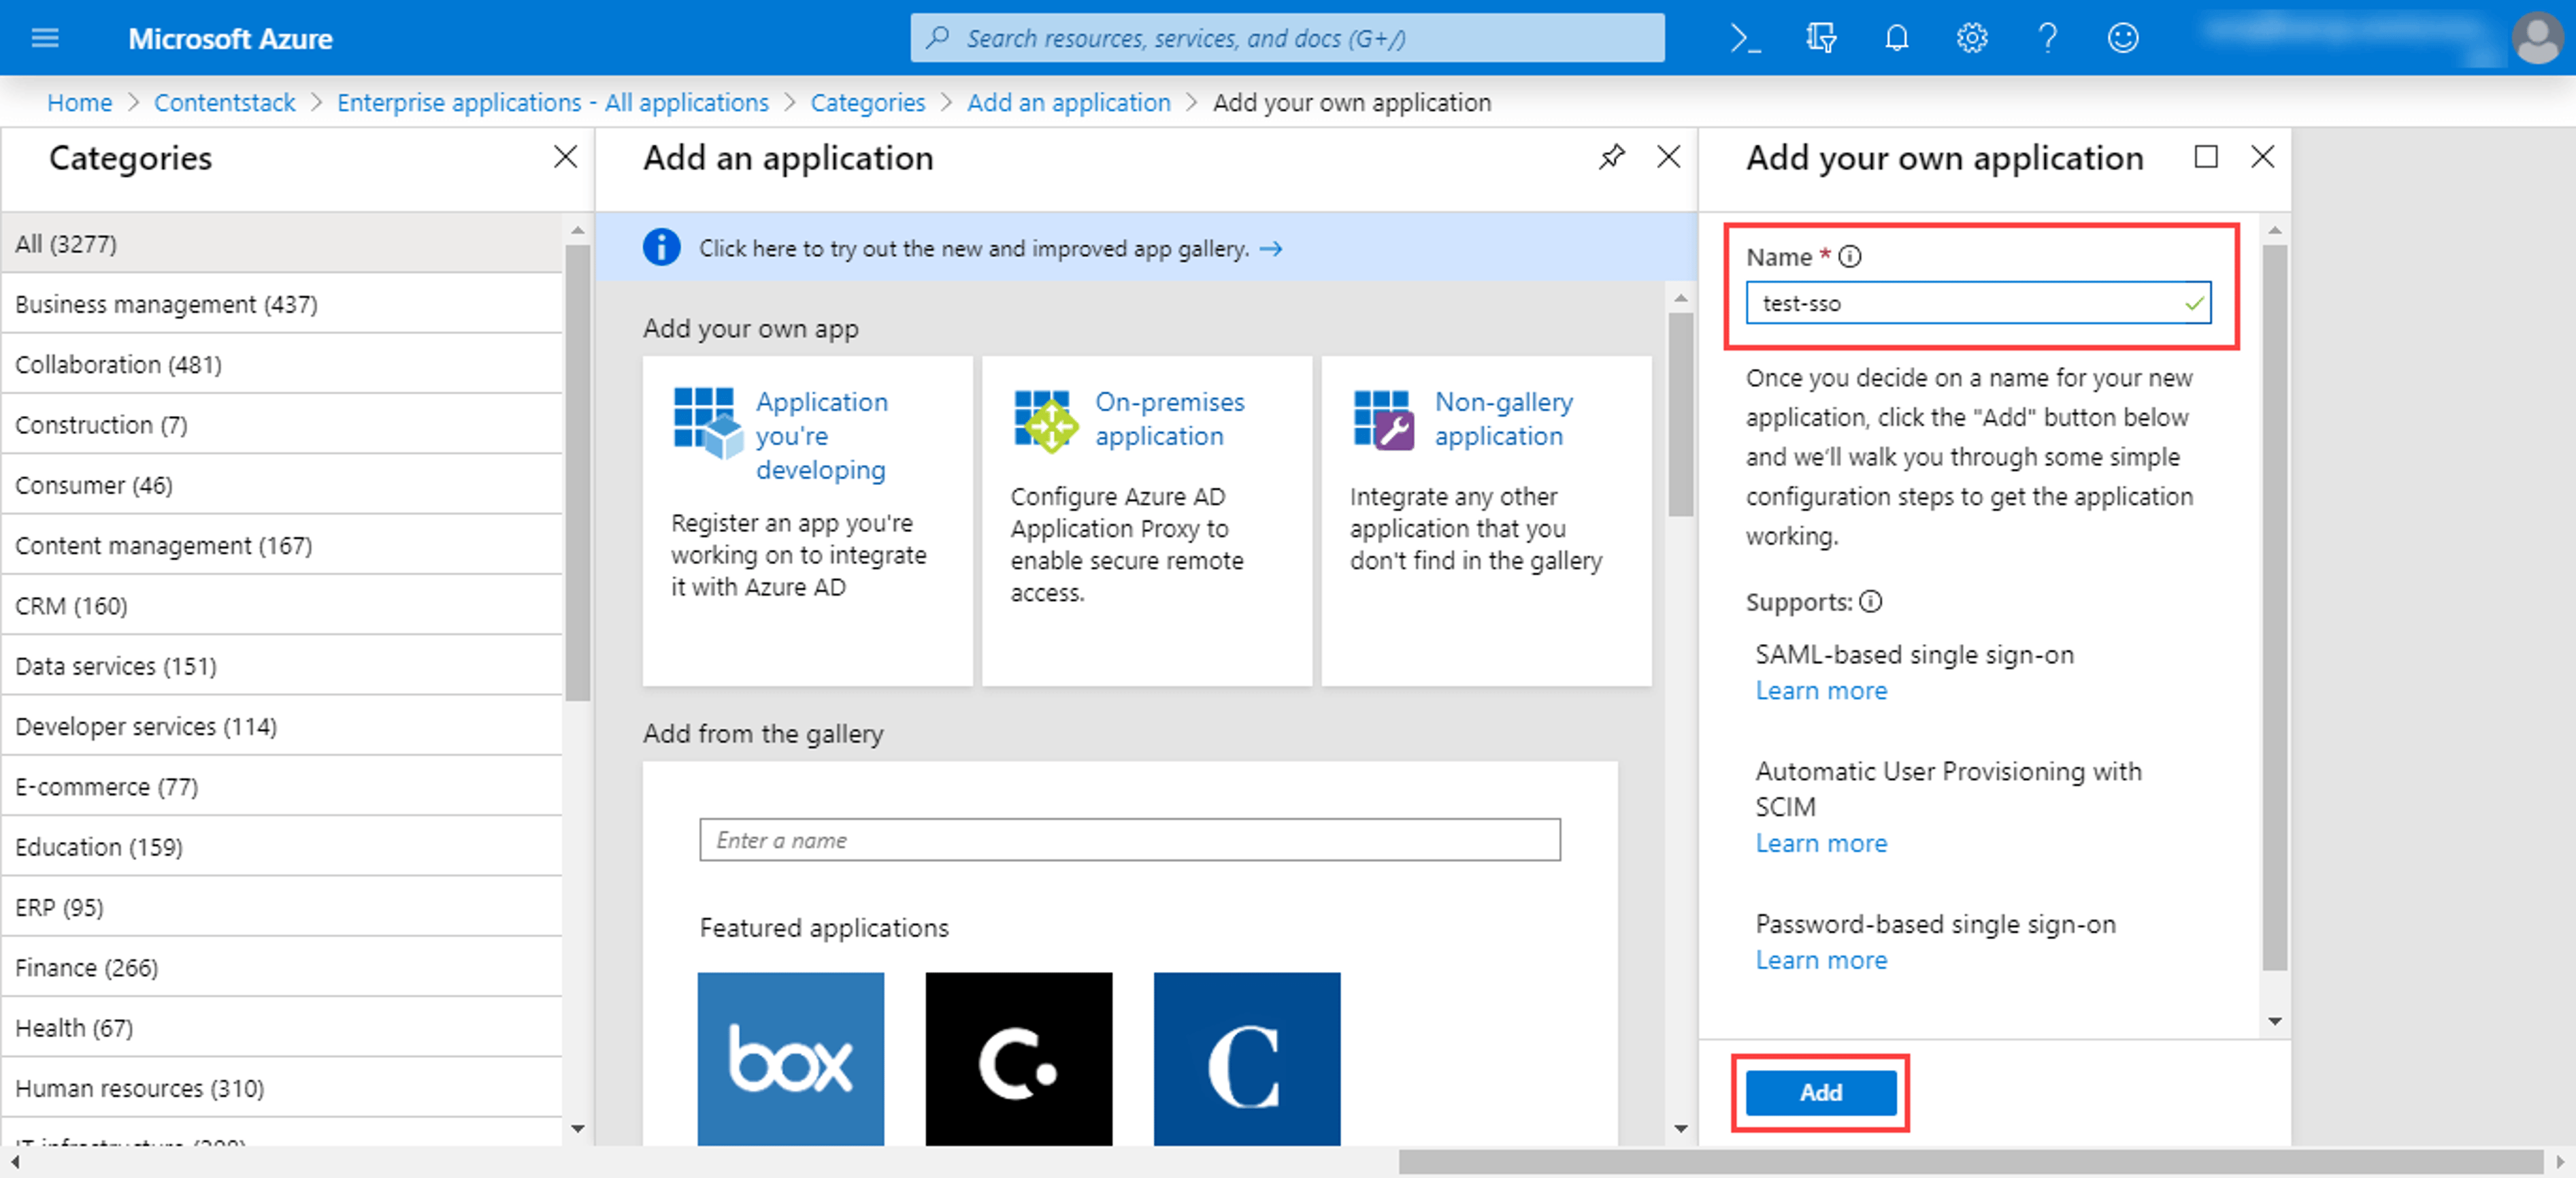Go to Home in the breadcrumb
Viewport: 2576px width, 1178px height.
coord(80,102)
